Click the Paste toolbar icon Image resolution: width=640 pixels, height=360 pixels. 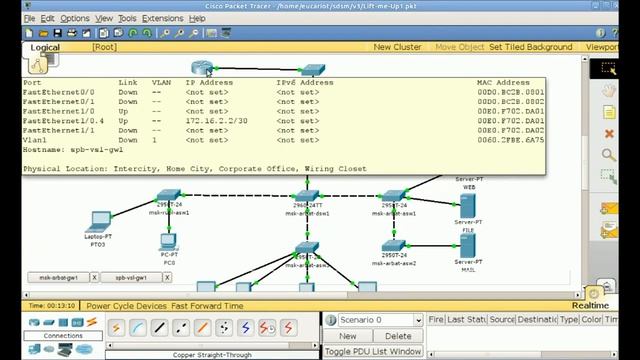coord(118,33)
